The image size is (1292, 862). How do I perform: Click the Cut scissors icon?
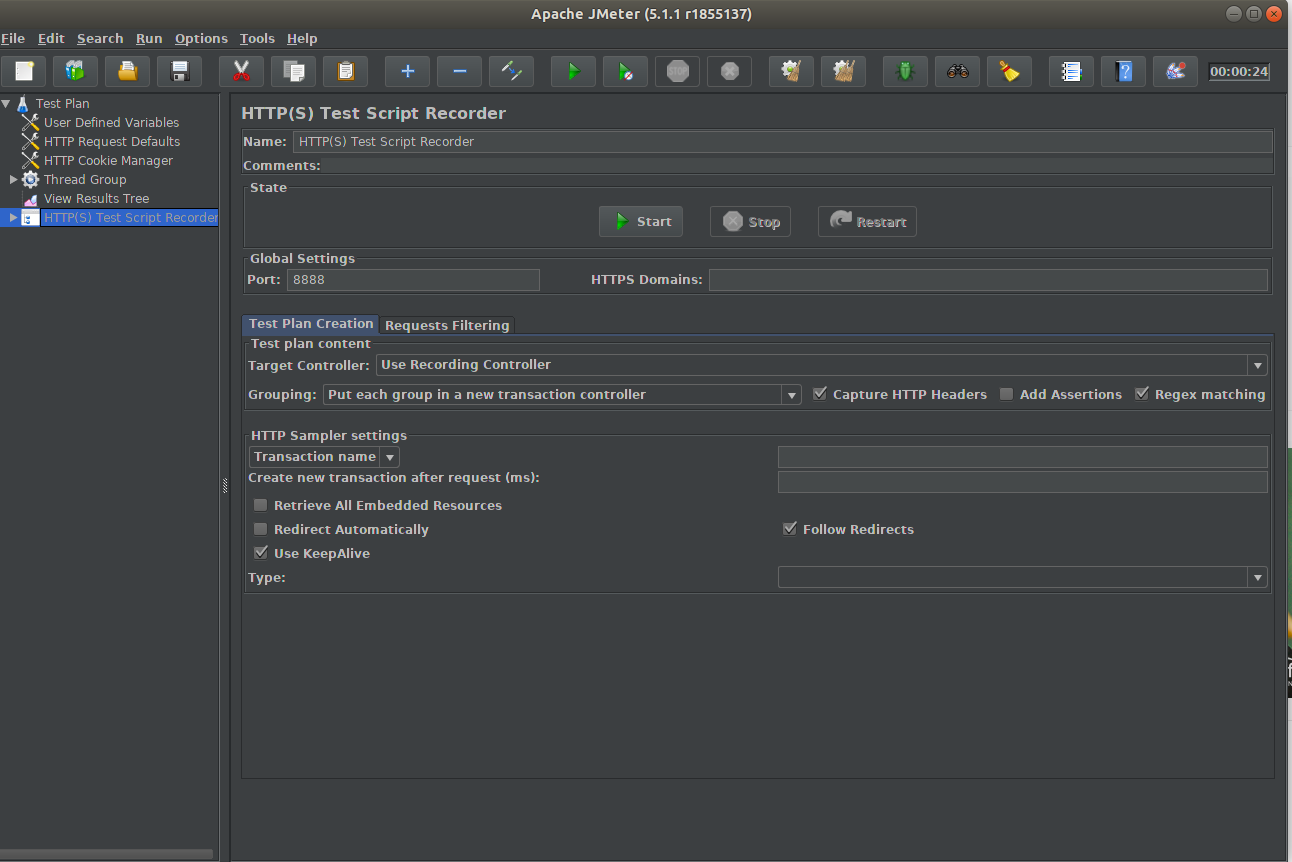click(x=241, y=71)
